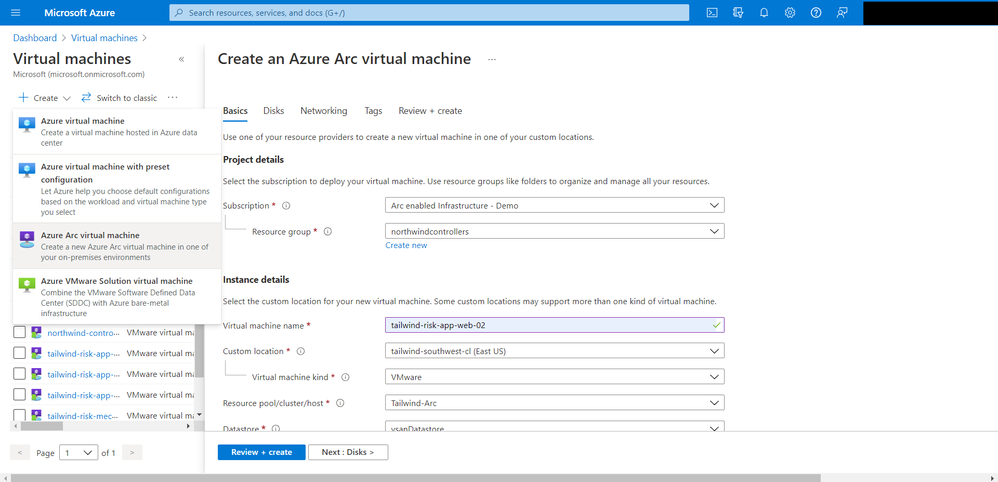This screenshot has height=482, width=998.
Task: Click the Subscription info icon
Action: click(286, 206)
